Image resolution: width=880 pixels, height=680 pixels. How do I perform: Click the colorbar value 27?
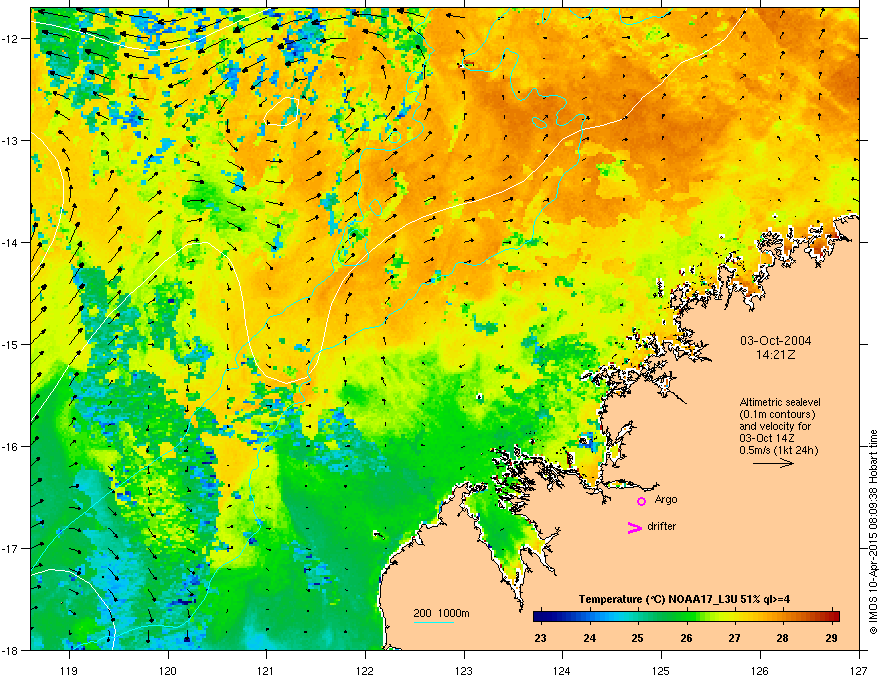pyautogui.click(x=735, y=638)
